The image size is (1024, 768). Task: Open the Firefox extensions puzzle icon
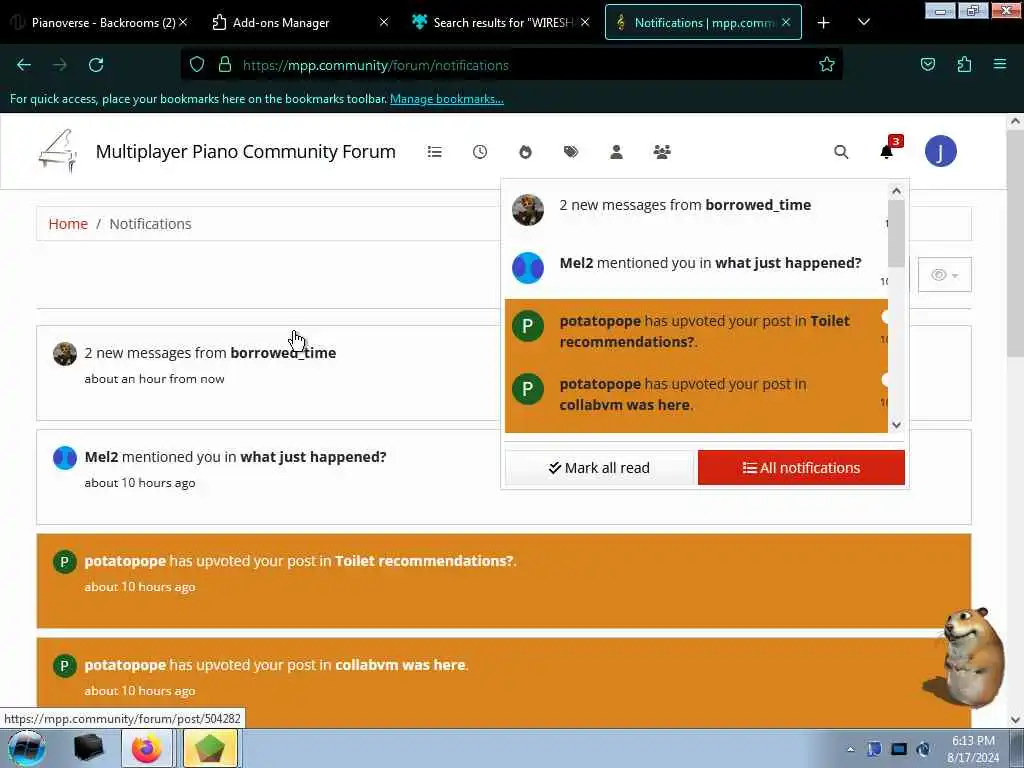(x=964, y=64)
